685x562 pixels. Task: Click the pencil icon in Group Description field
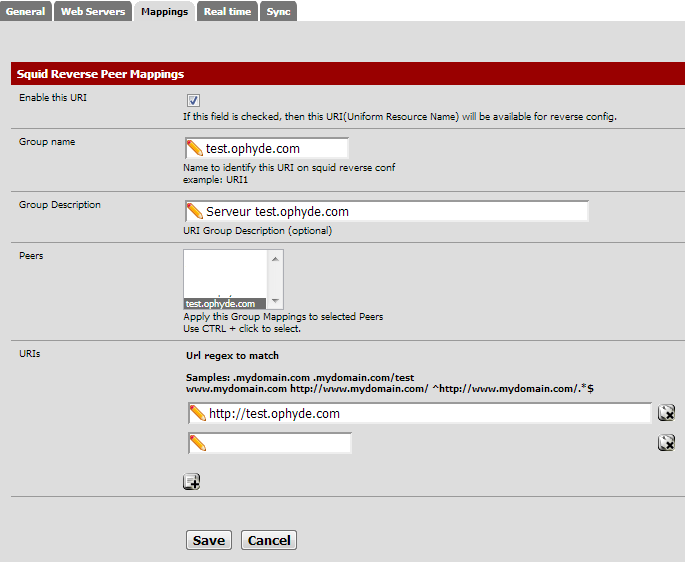pos(195,212)
